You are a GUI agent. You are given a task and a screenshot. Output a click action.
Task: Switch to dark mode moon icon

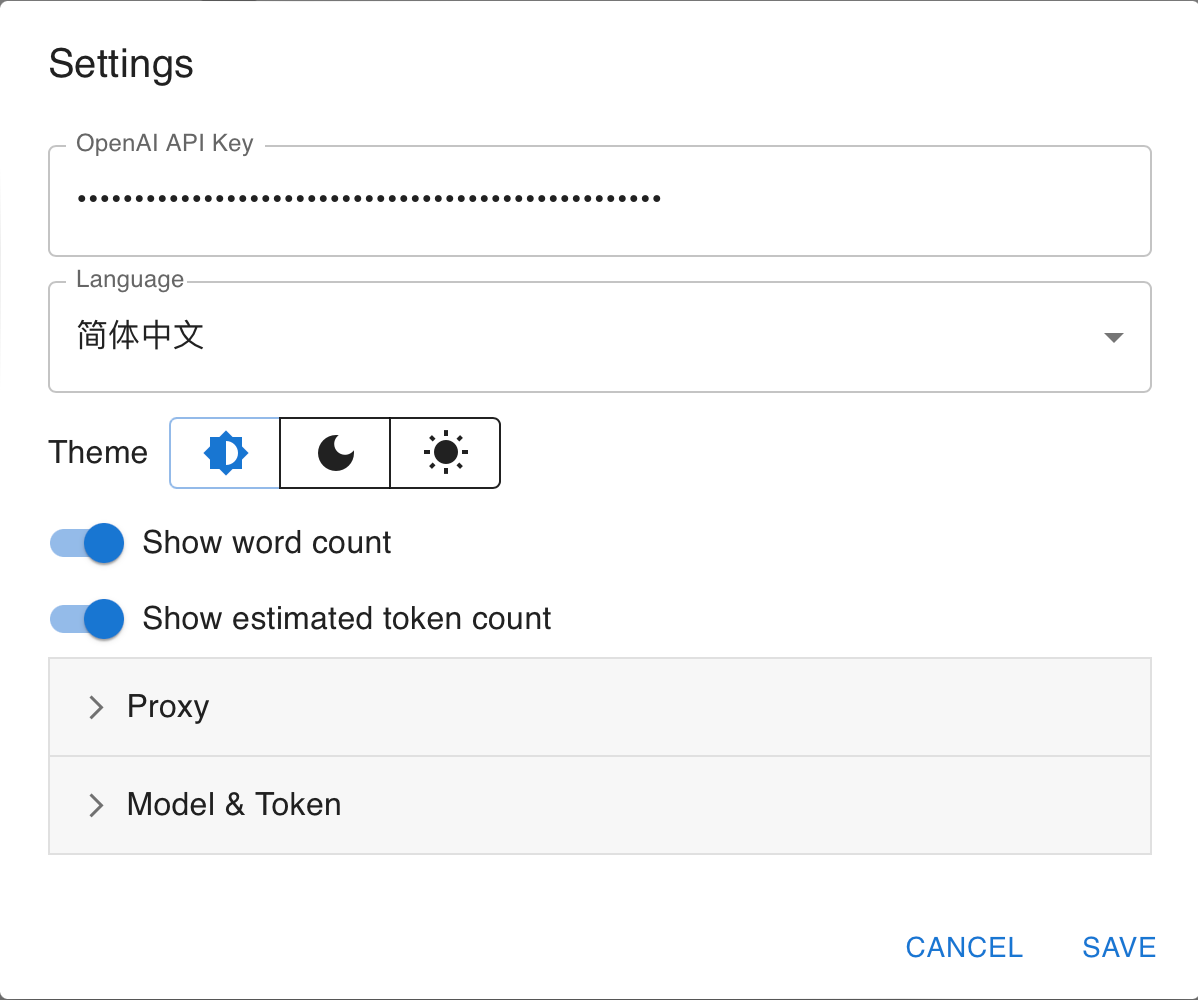click(335, 453)
